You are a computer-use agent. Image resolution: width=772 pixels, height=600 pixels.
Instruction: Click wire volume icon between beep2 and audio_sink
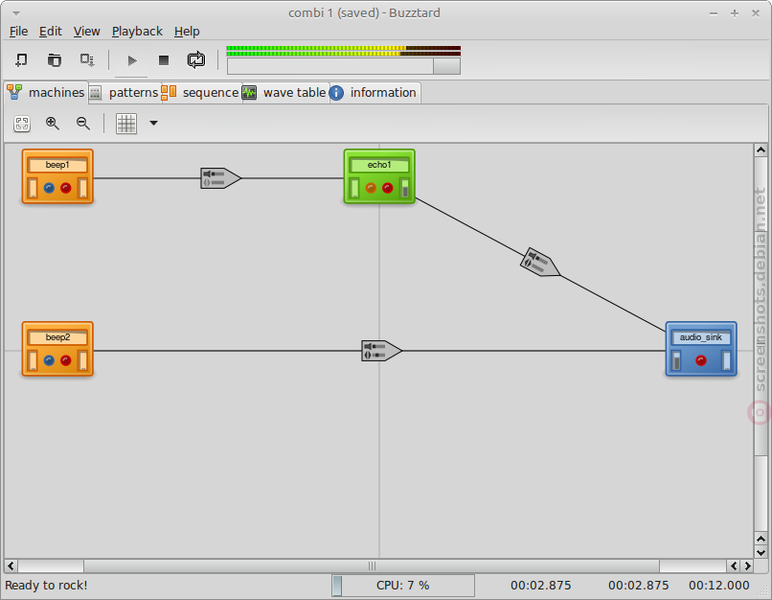click(x=381, y=351)
